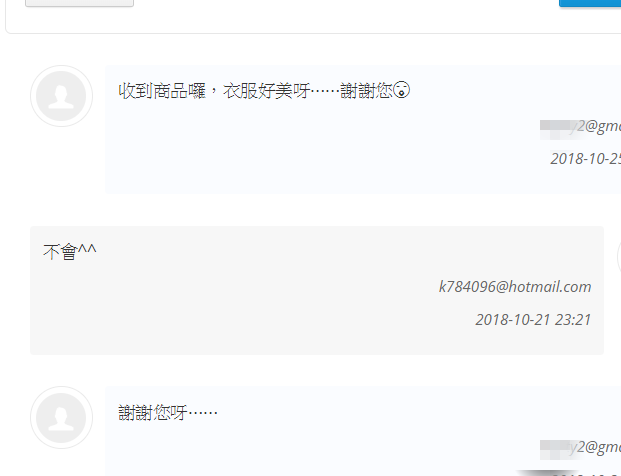Screen dimensions: 621x476
Task: Click the k784096@hotmail.com email address
Action: [x=515, y=286]
